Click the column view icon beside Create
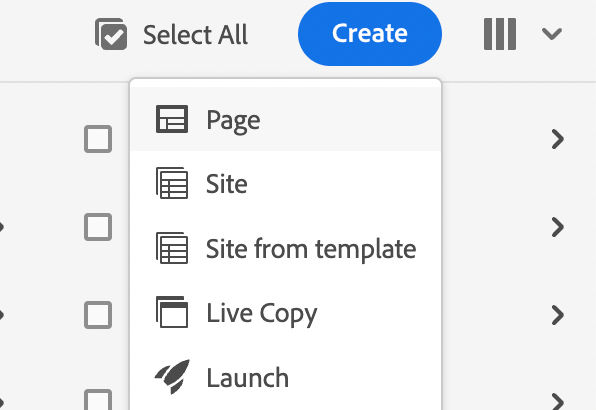Viewport: 596px width, 410px height. tap(500, 34)
